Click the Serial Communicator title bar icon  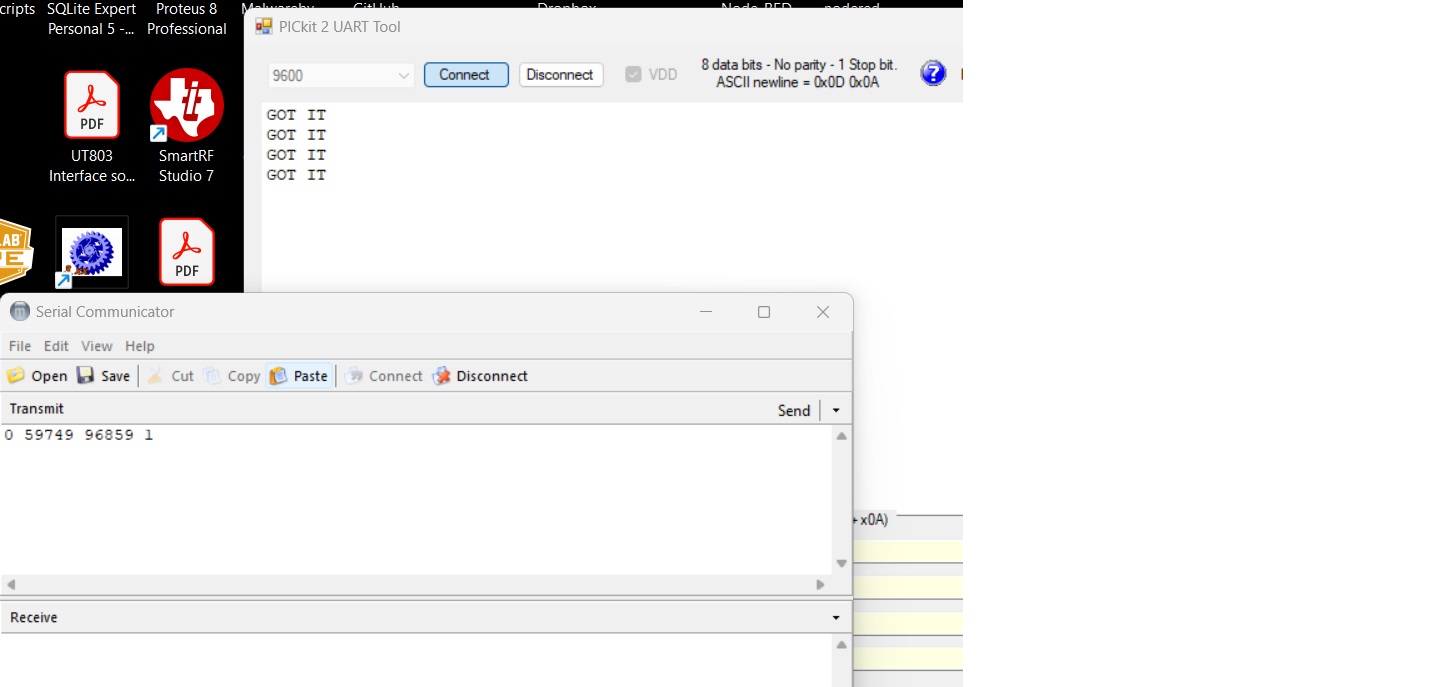[x=20, y=311]
